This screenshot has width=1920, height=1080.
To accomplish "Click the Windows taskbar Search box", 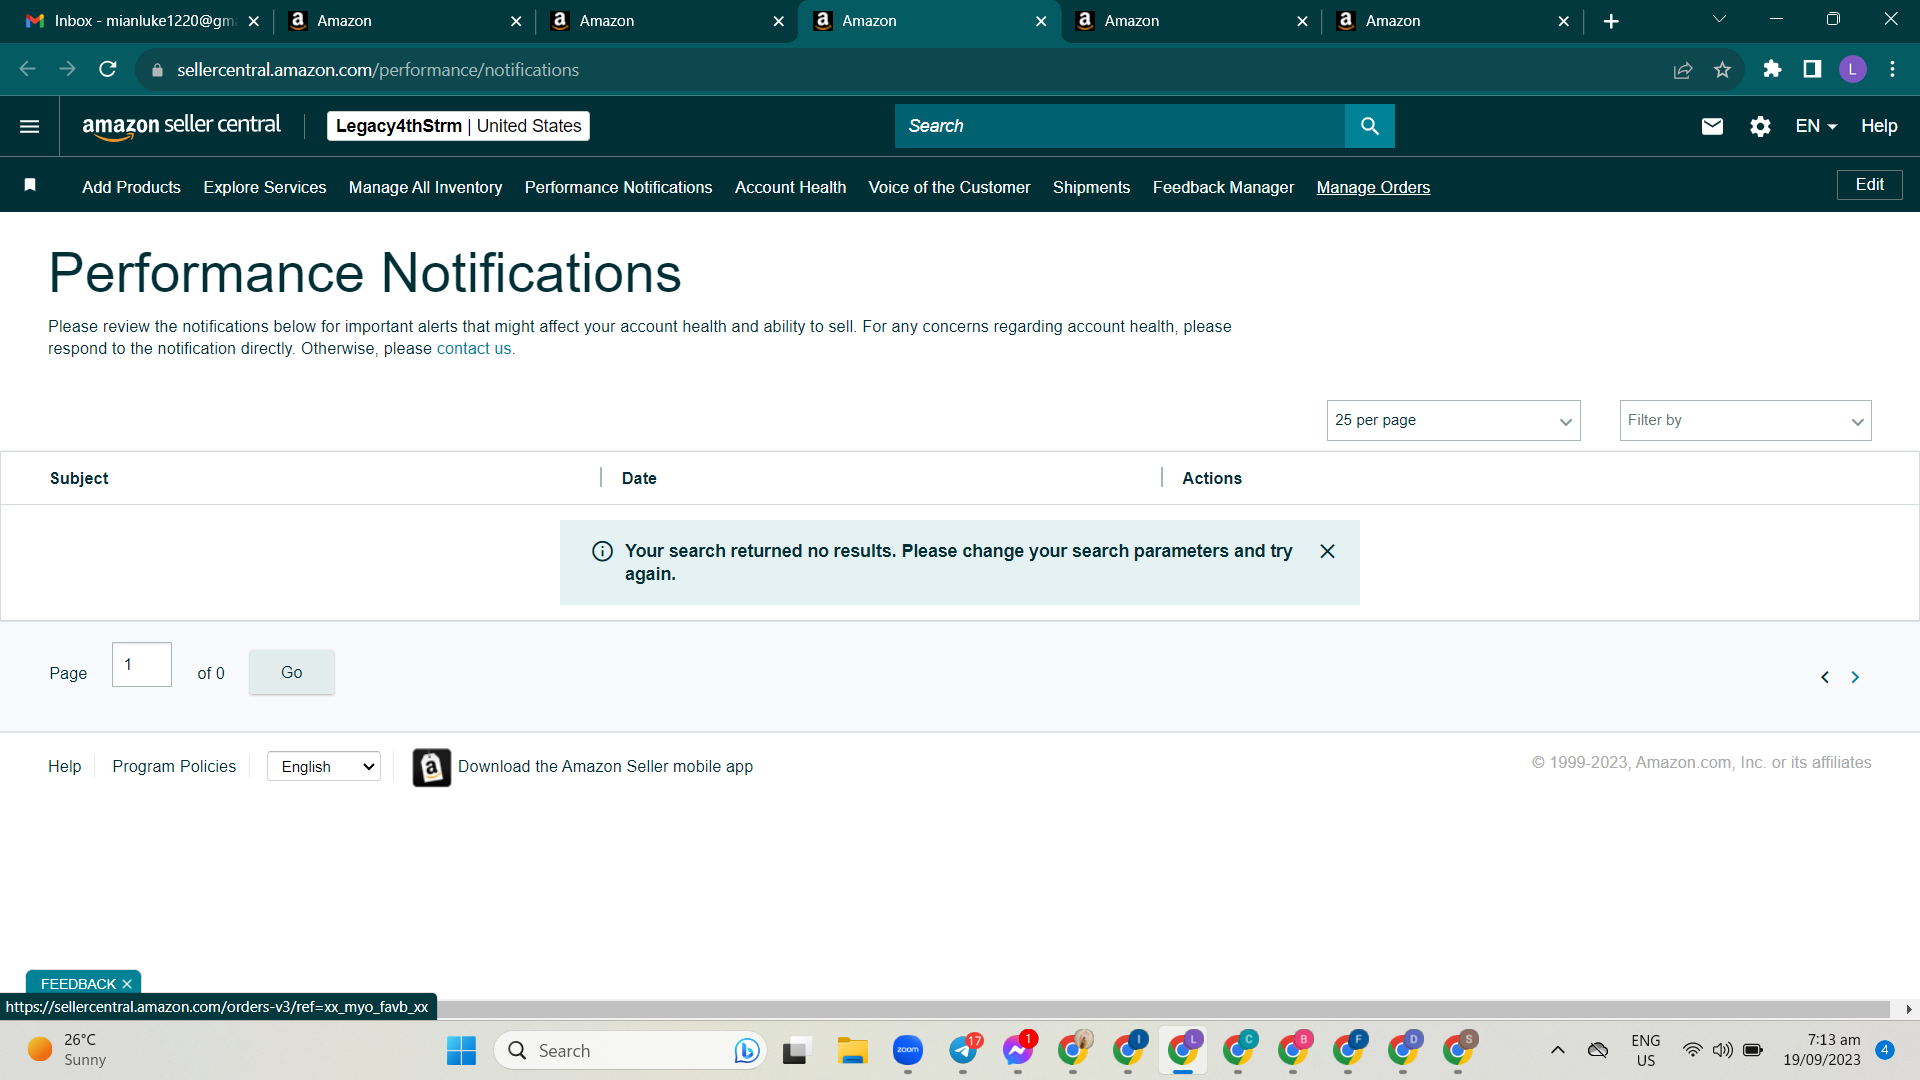I will coord(630,1050).
